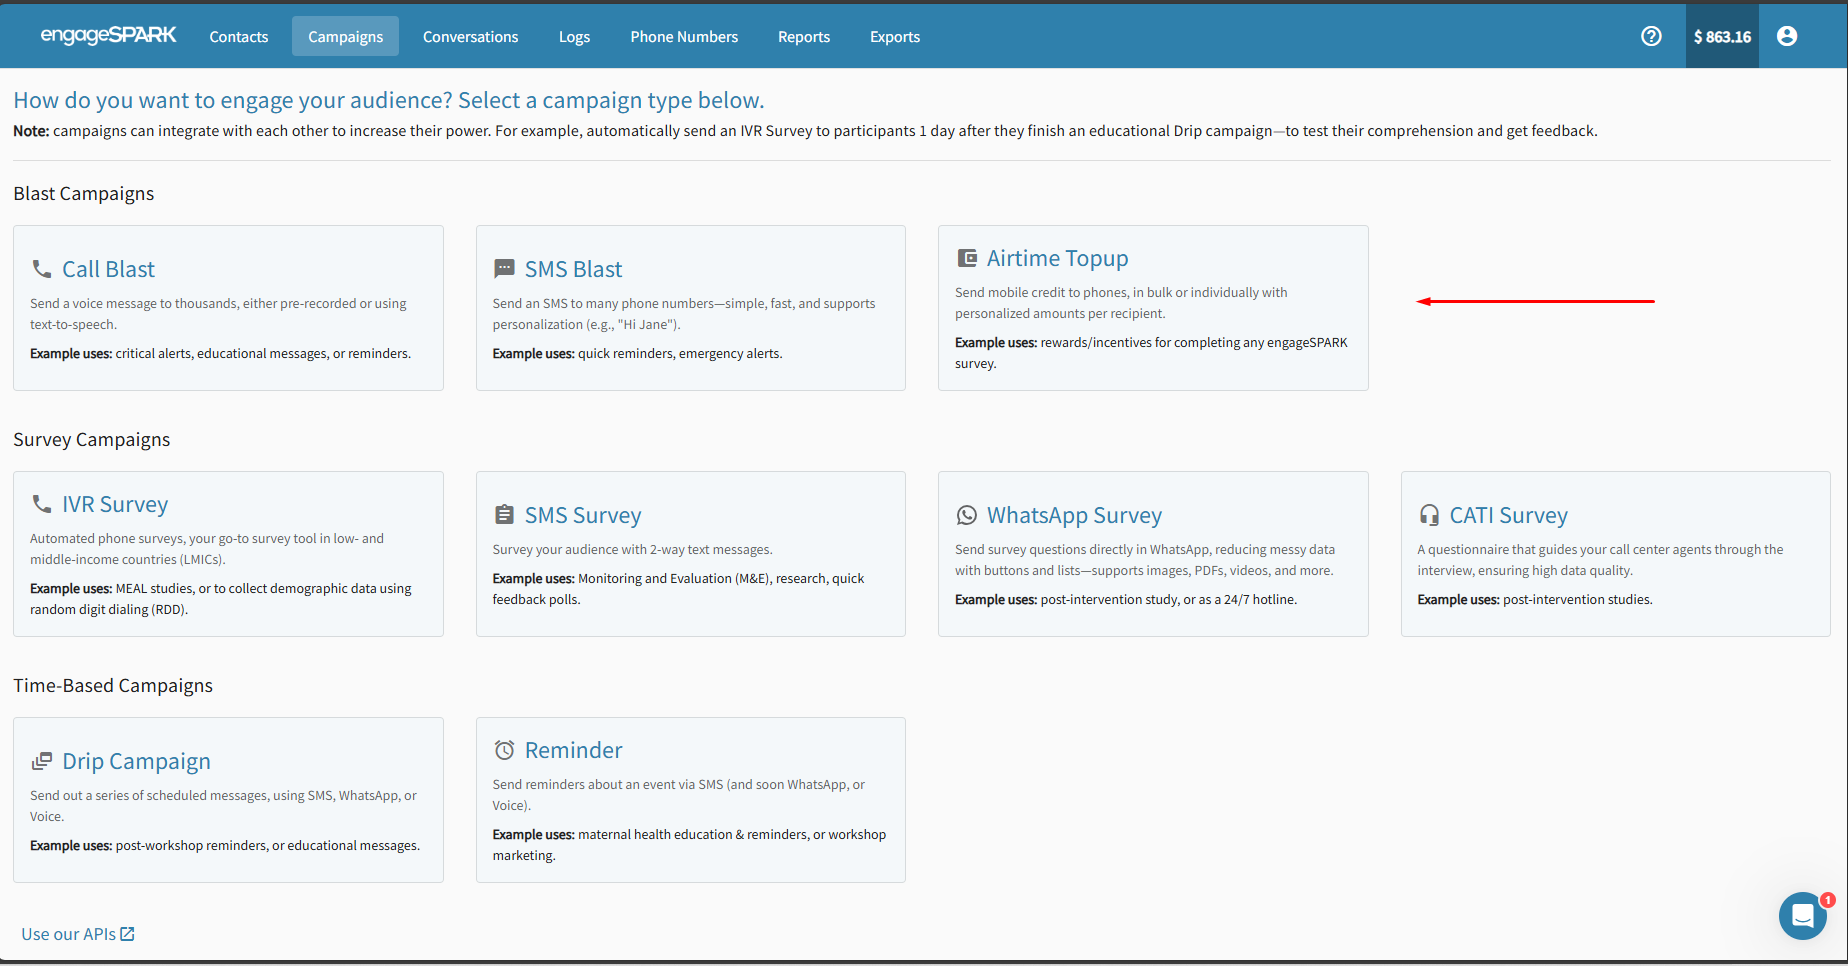1848x966 pixels.
Task: Open the Contacts menu
Action: pos(238,37)
